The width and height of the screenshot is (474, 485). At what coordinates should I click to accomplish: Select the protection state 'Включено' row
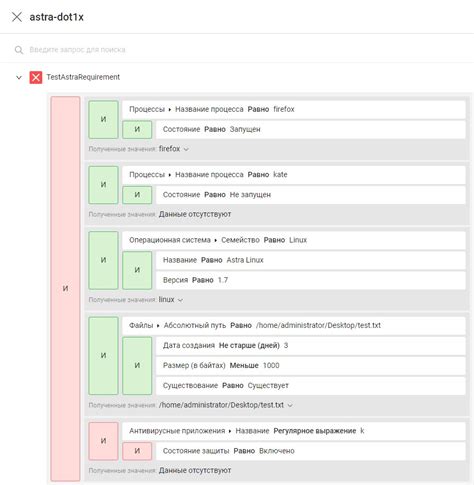[x=310, y=451]
